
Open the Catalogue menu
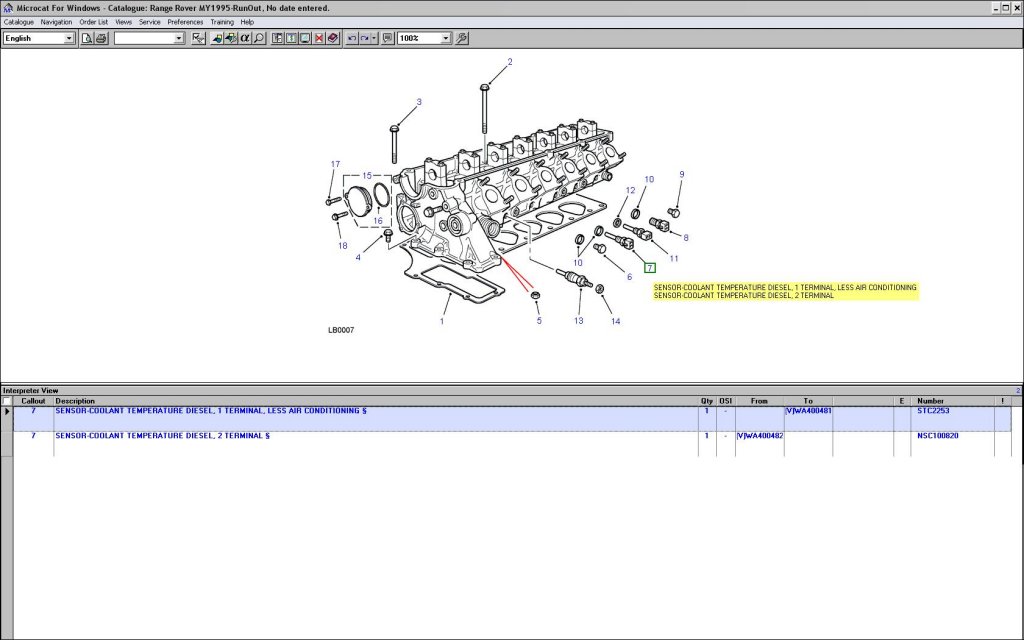(x=18, y=21)
